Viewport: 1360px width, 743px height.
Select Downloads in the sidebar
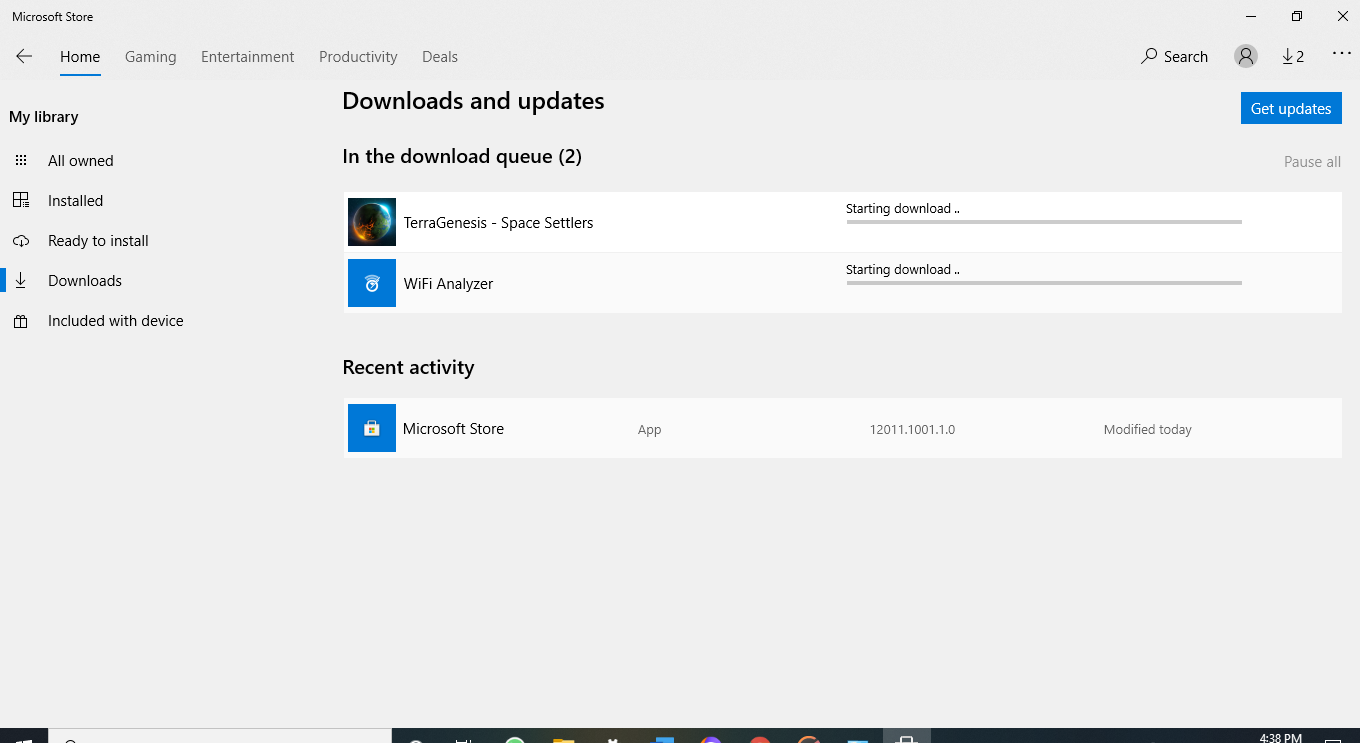pos(85,281)
